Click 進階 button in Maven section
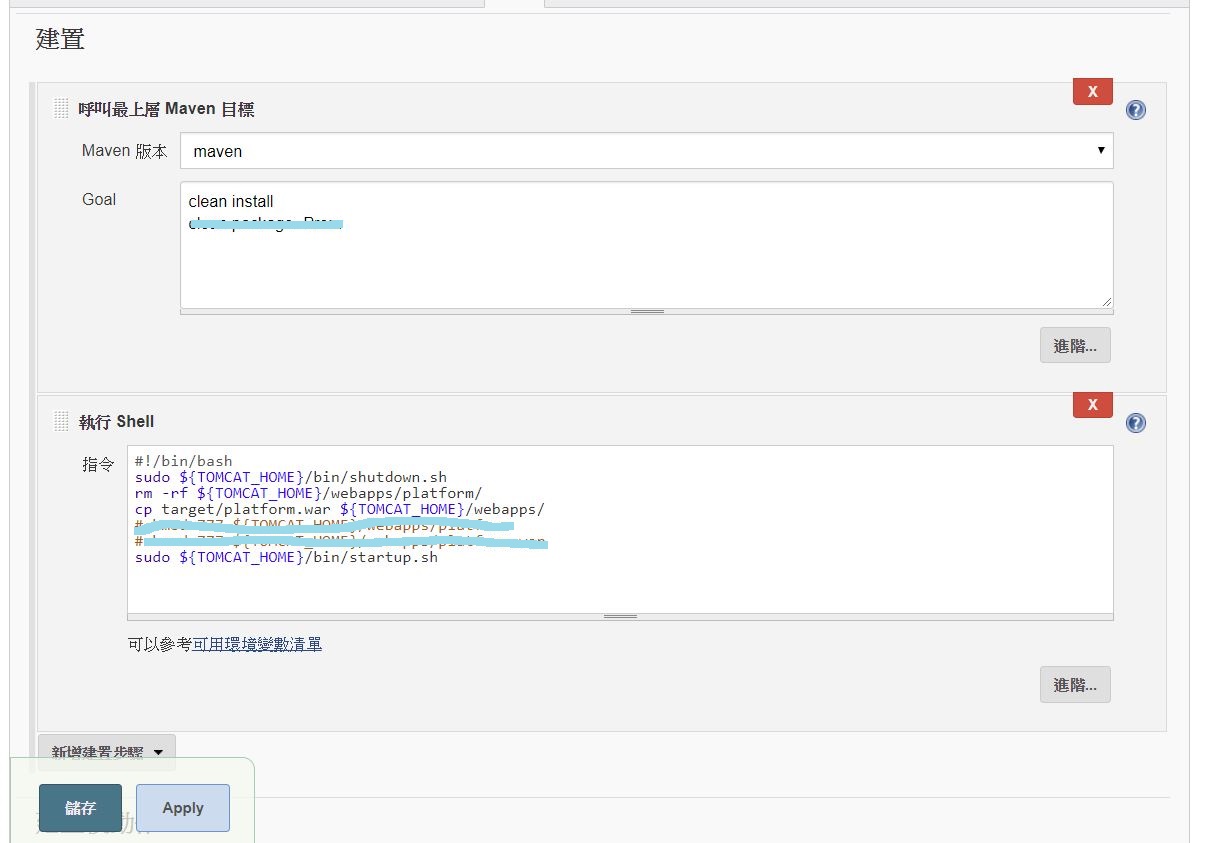The height and width of the screenshot is (843, 1205). tap(1075, 346)
